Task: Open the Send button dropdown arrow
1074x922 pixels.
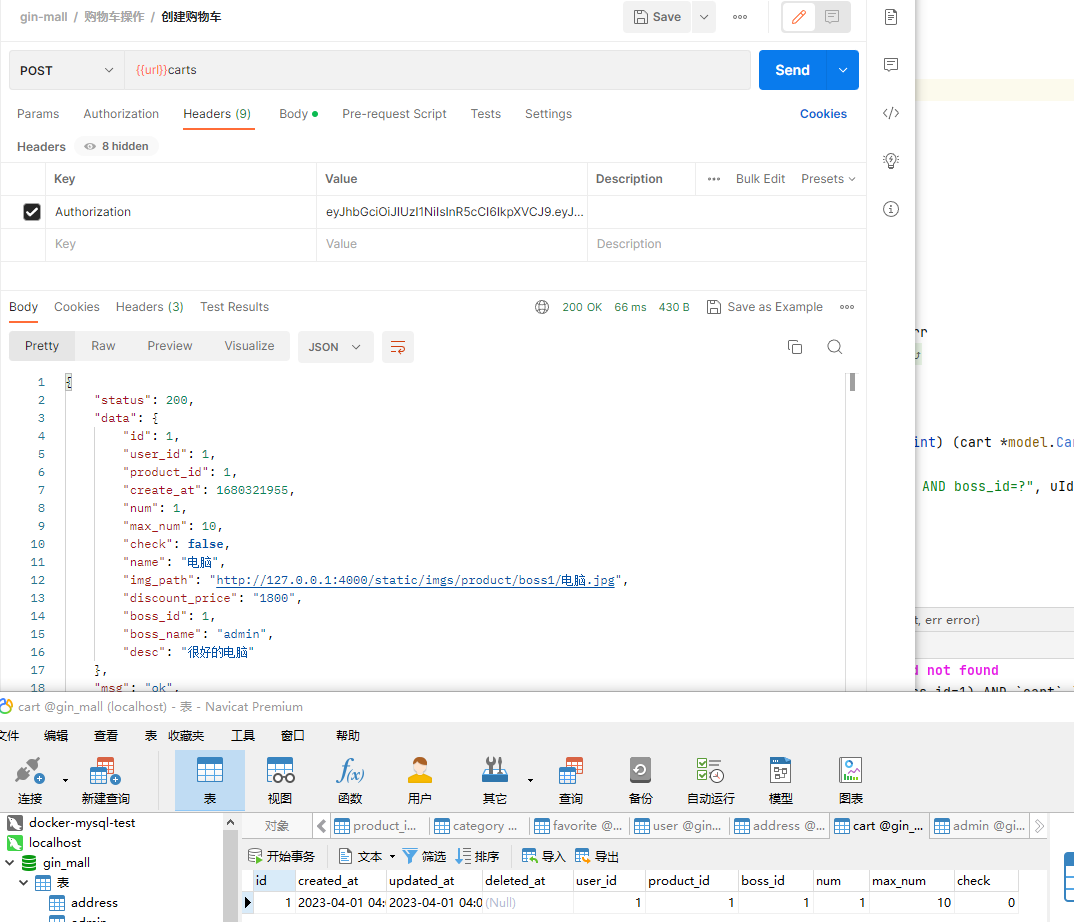Action: [x=843, y=70]
